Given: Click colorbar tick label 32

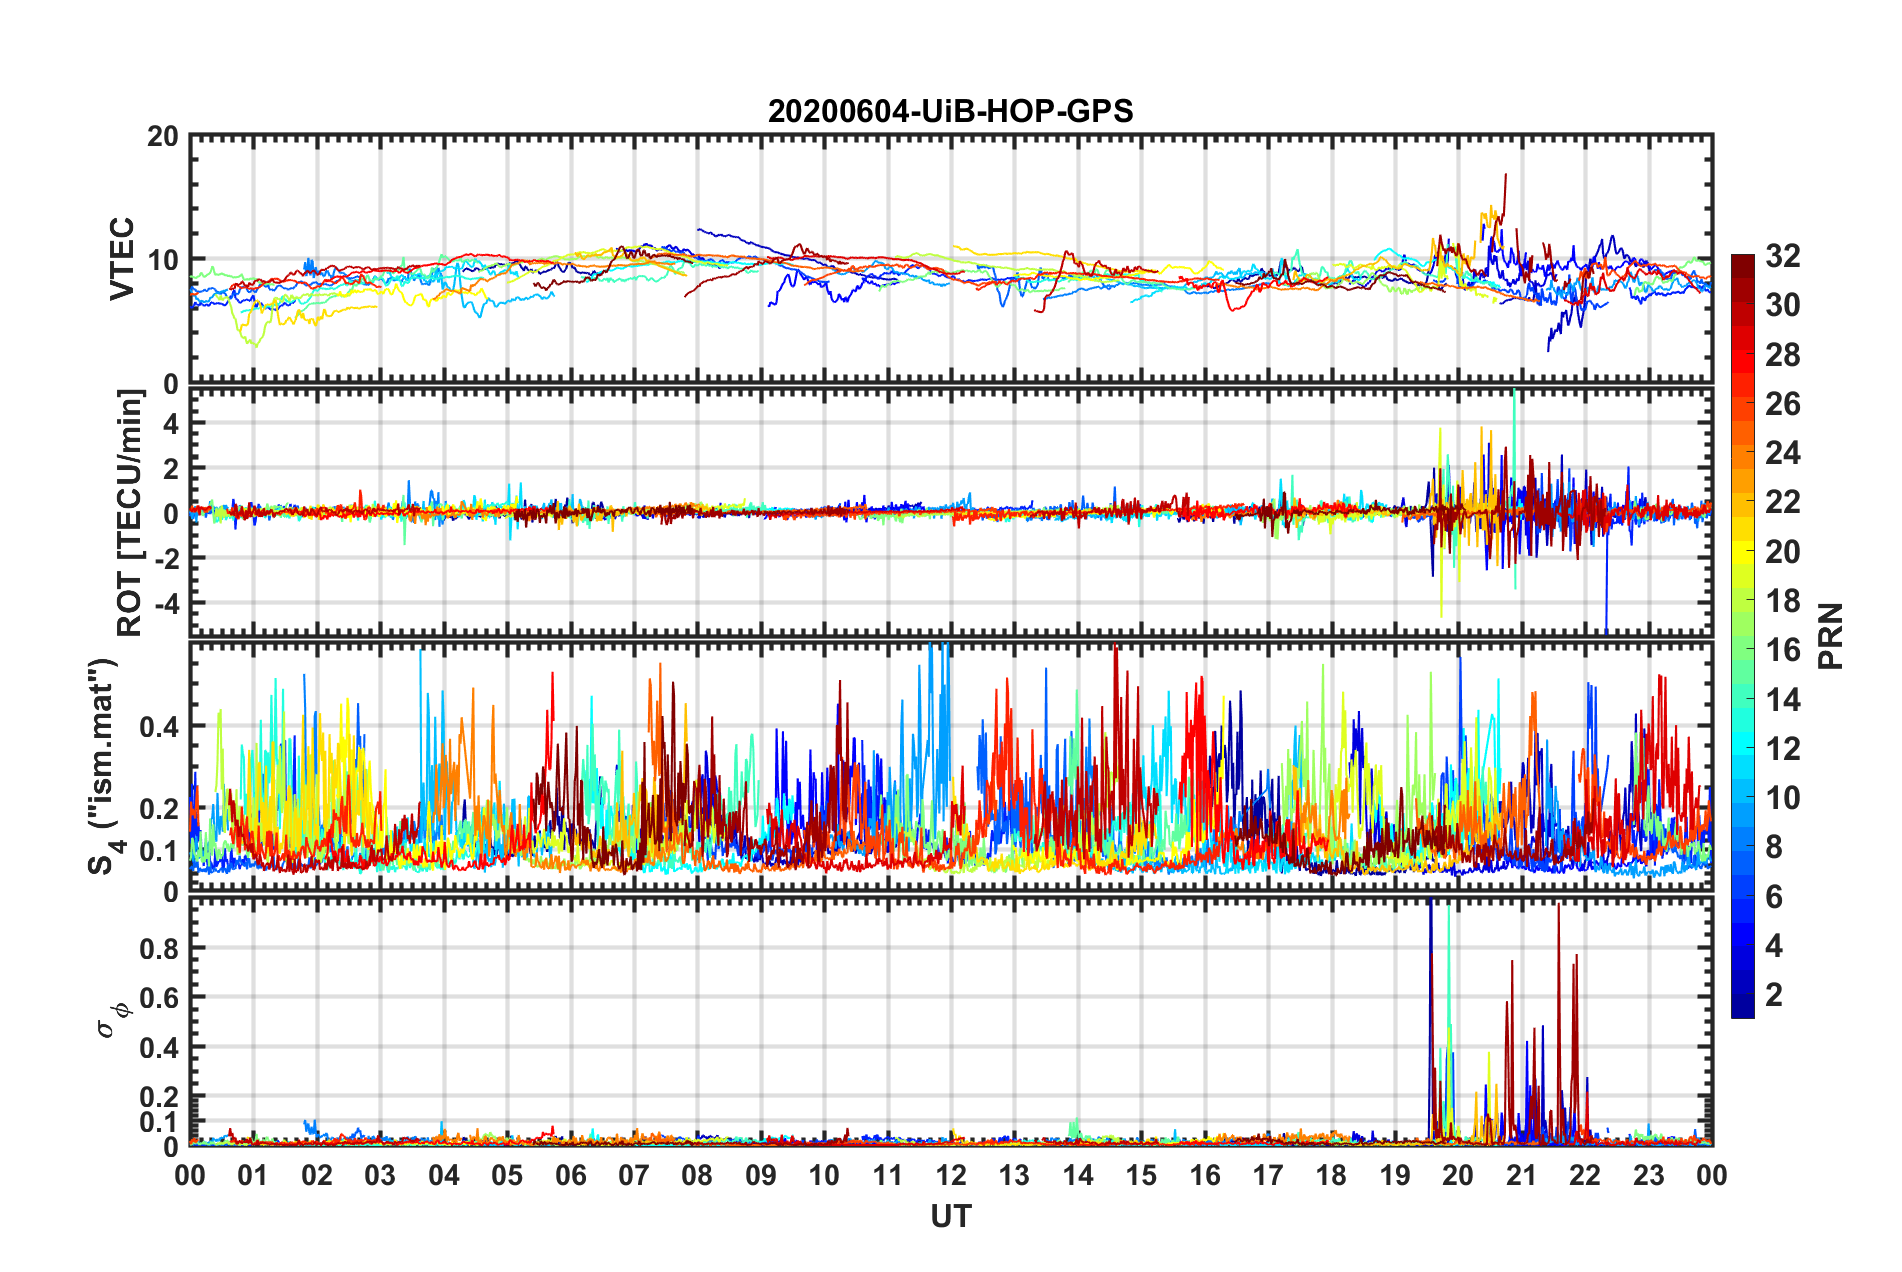Looking at the screenshot, I should point(1782,256).
